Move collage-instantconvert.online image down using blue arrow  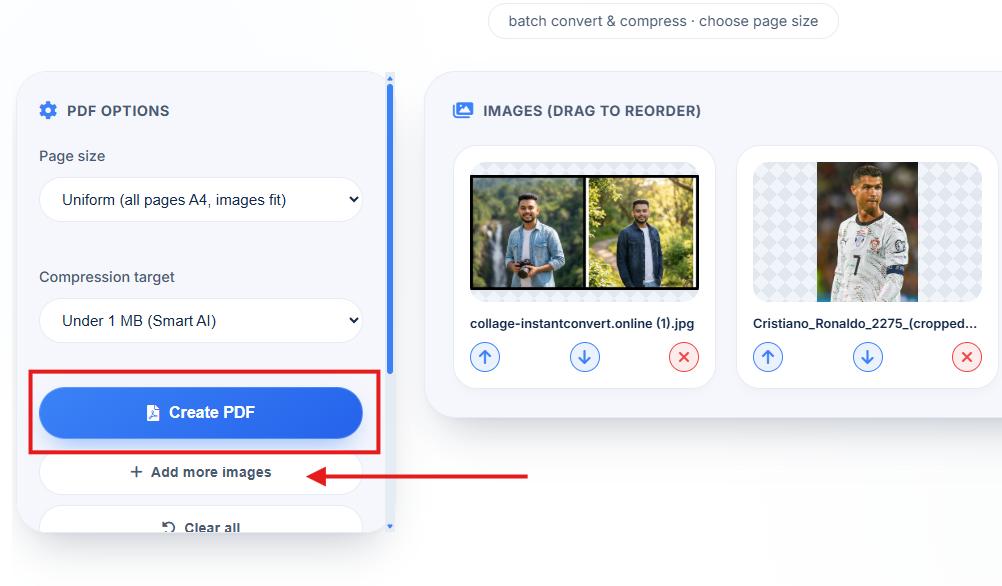584,357
